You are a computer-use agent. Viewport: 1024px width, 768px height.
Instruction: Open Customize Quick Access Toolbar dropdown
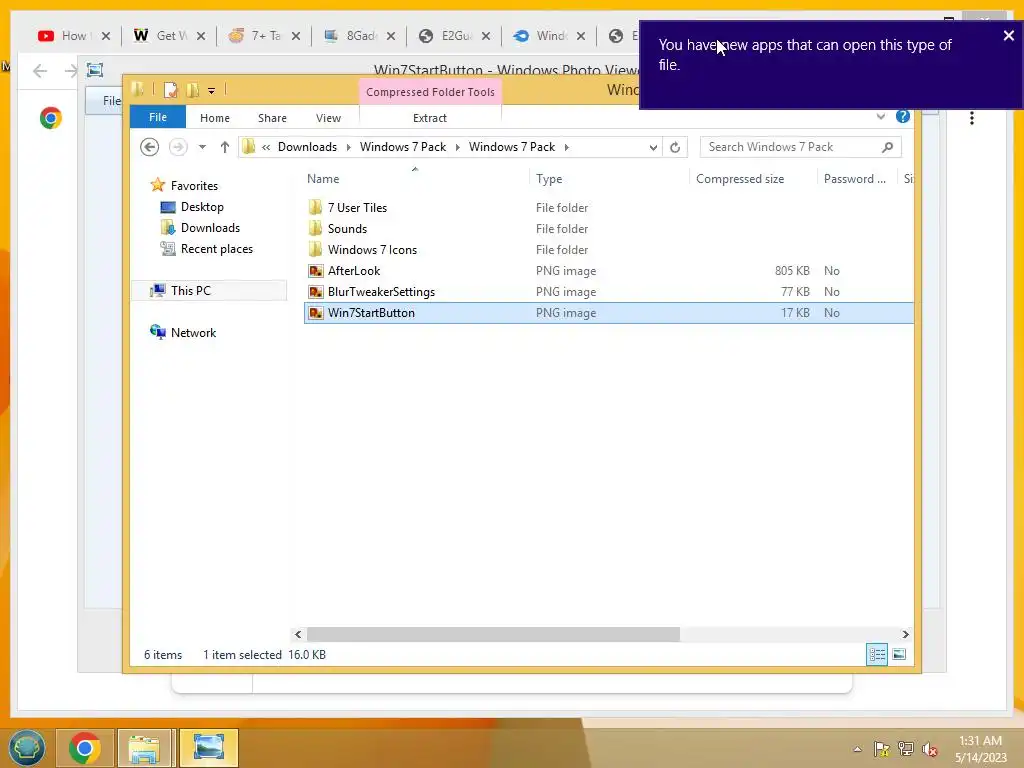[x=212, y=91]
